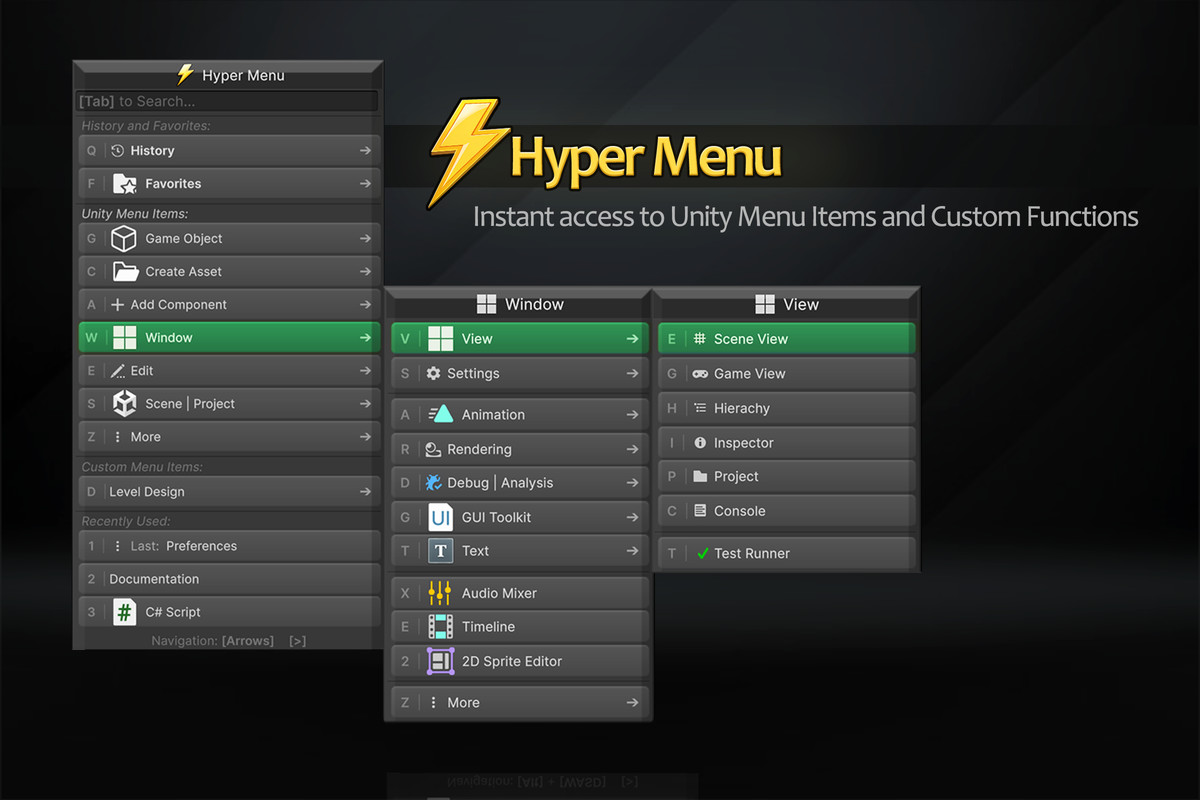The width and height of the screenshot is (1200, 800).
Task: Expand the Animation submenu arrow
Action: point(632,415)
